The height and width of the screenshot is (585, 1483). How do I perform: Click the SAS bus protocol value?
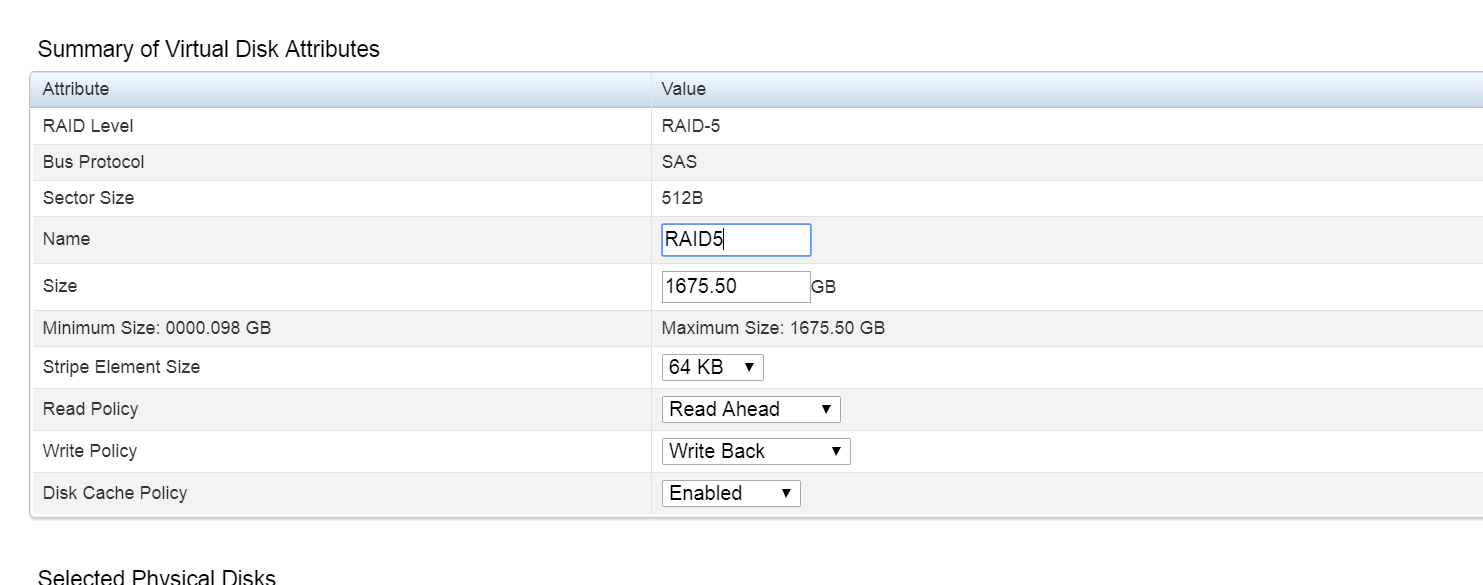[679, 162]
